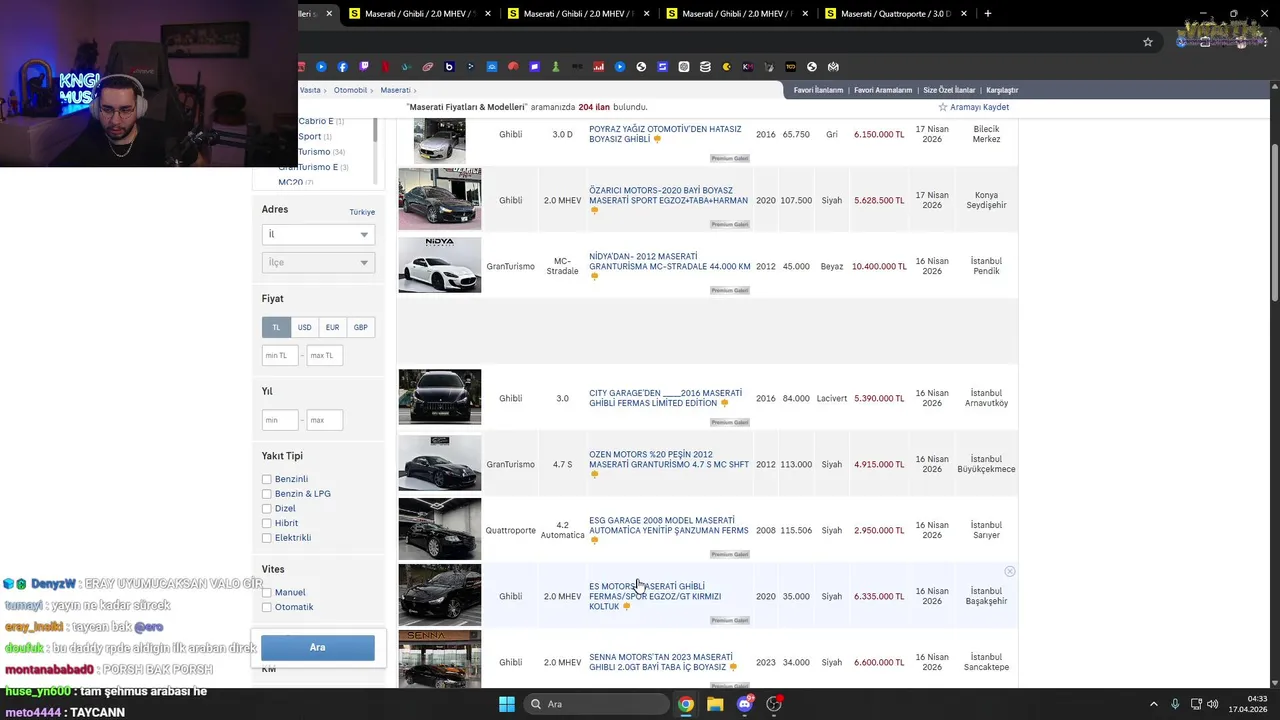Screen dimensions: 1280x720
Task: Open the Netflix bookmark icon
Action: pos(386,67)
